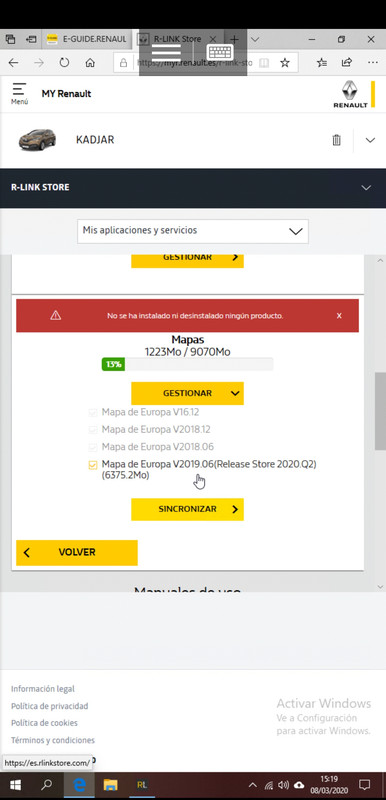Click the network Wi-Fi tray icon

269,785
